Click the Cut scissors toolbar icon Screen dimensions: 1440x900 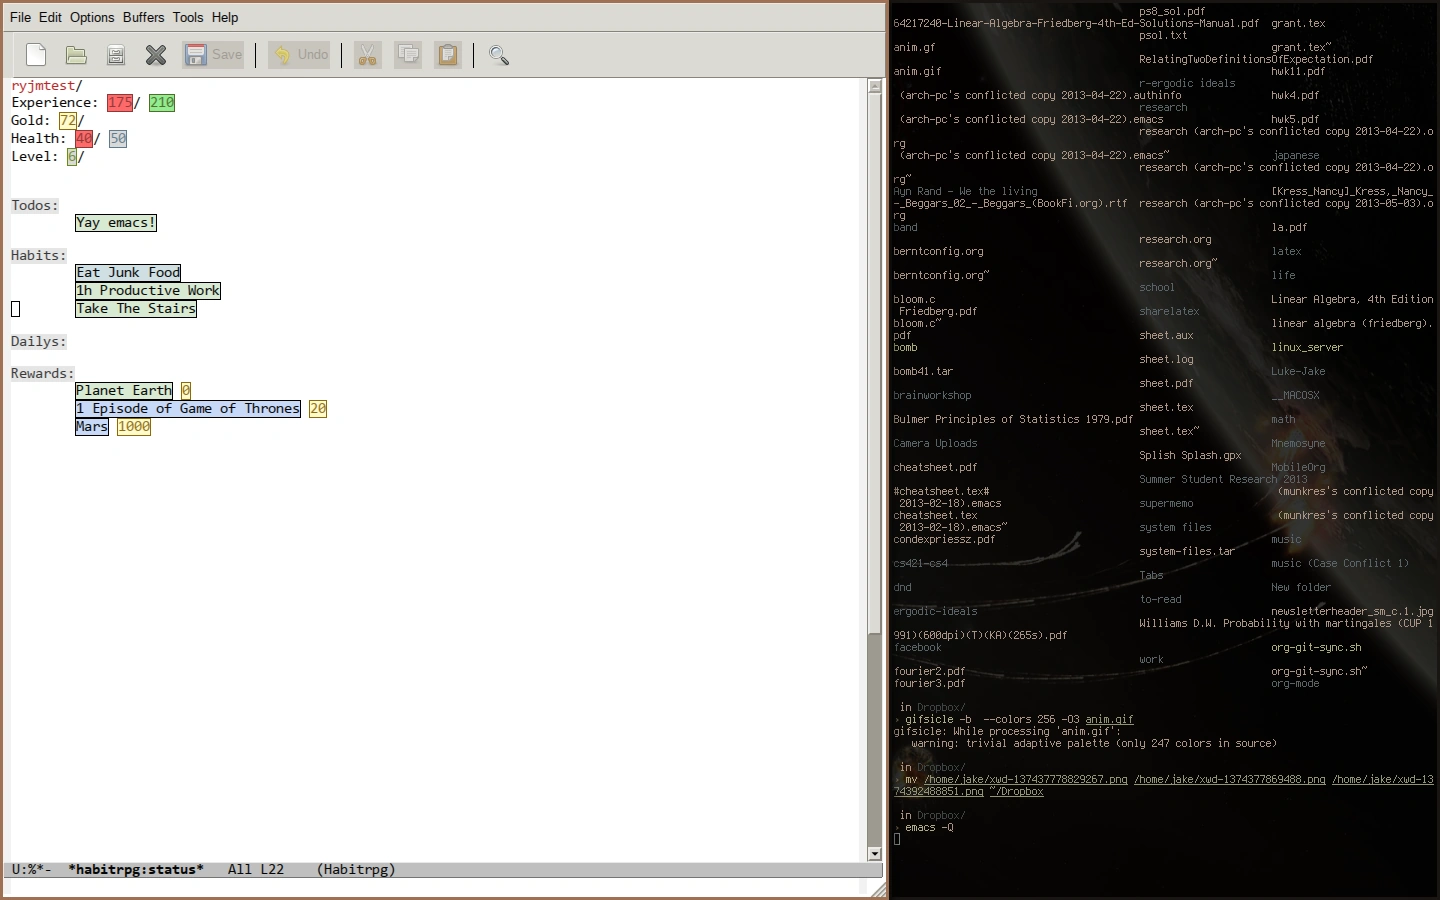click(368, 55)
